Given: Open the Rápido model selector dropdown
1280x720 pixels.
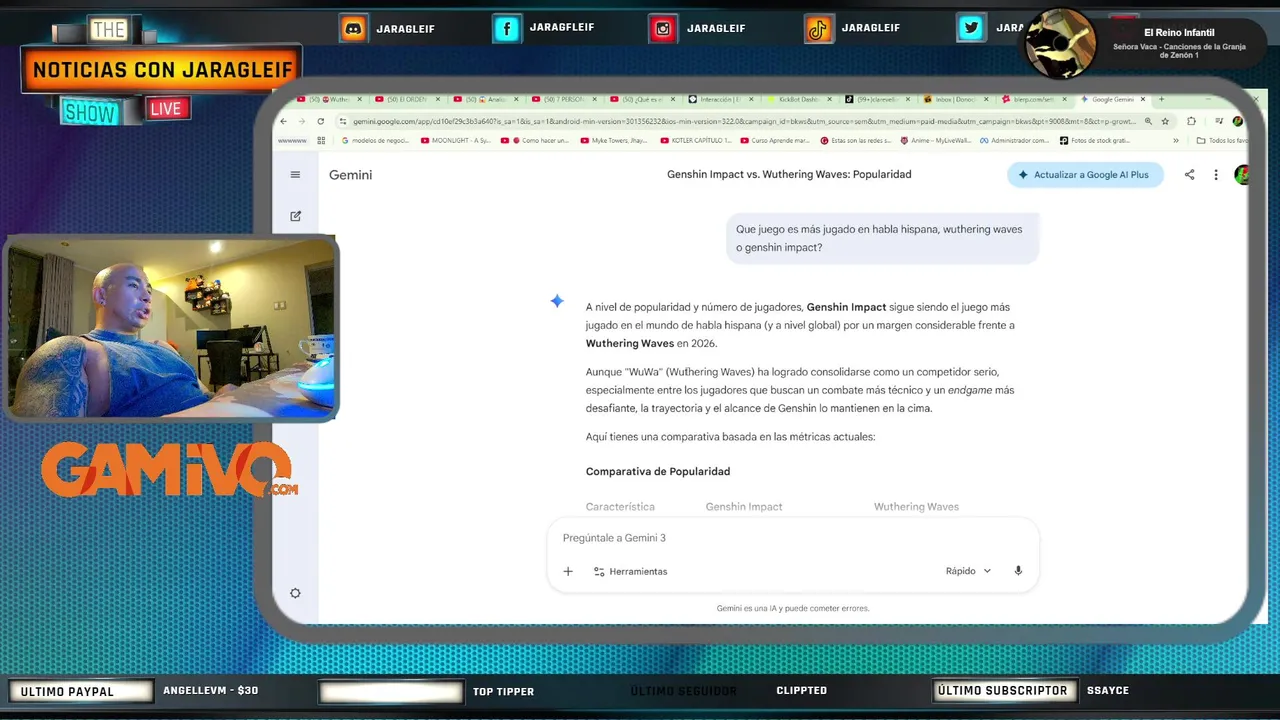Looking at the screenshot, I should click(968, 571).
